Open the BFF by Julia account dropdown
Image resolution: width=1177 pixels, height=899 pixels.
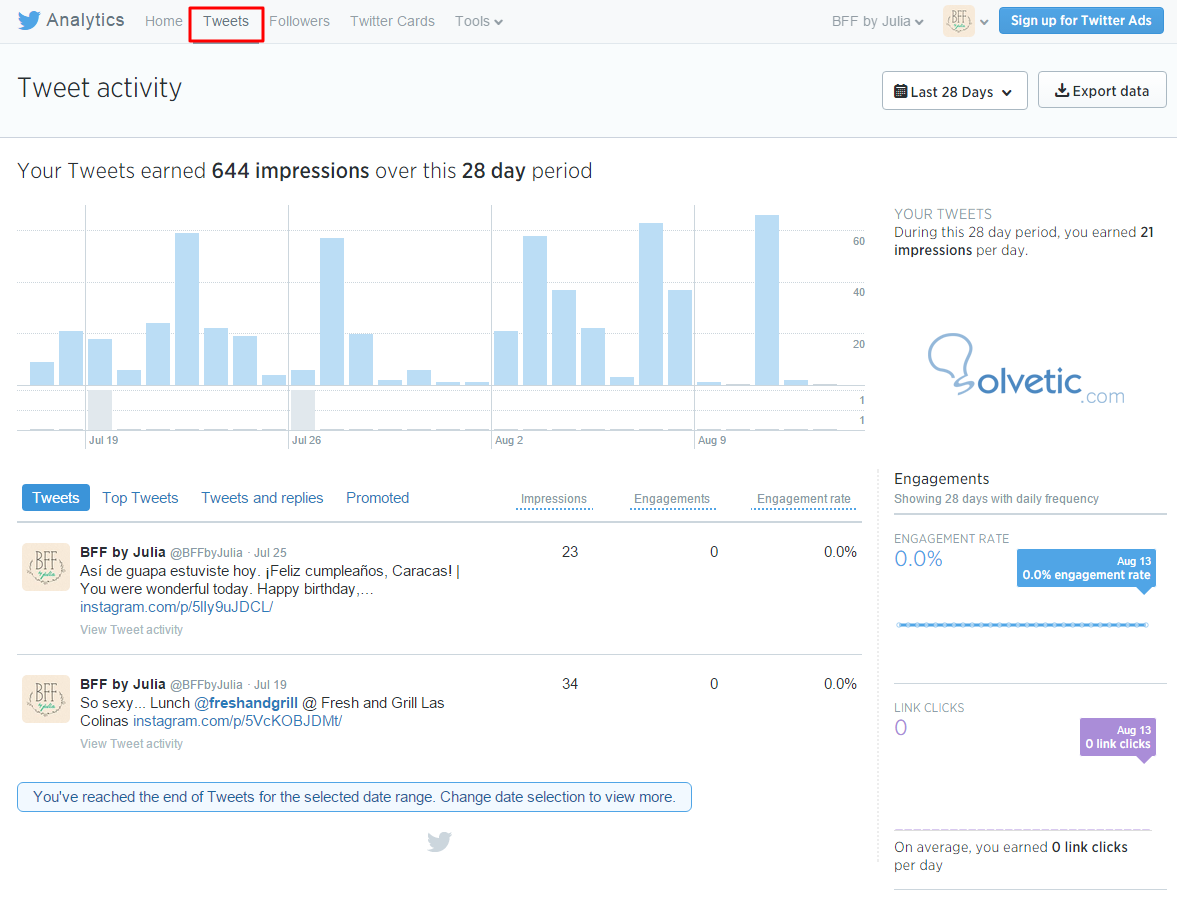coord(877,21)
